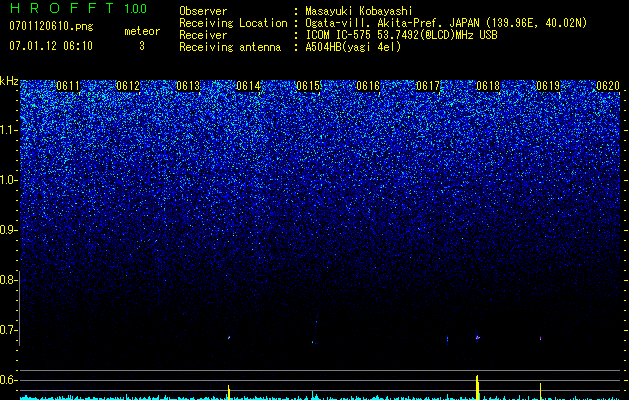Click the faint echo trace near 0615

tap(314, 342)
